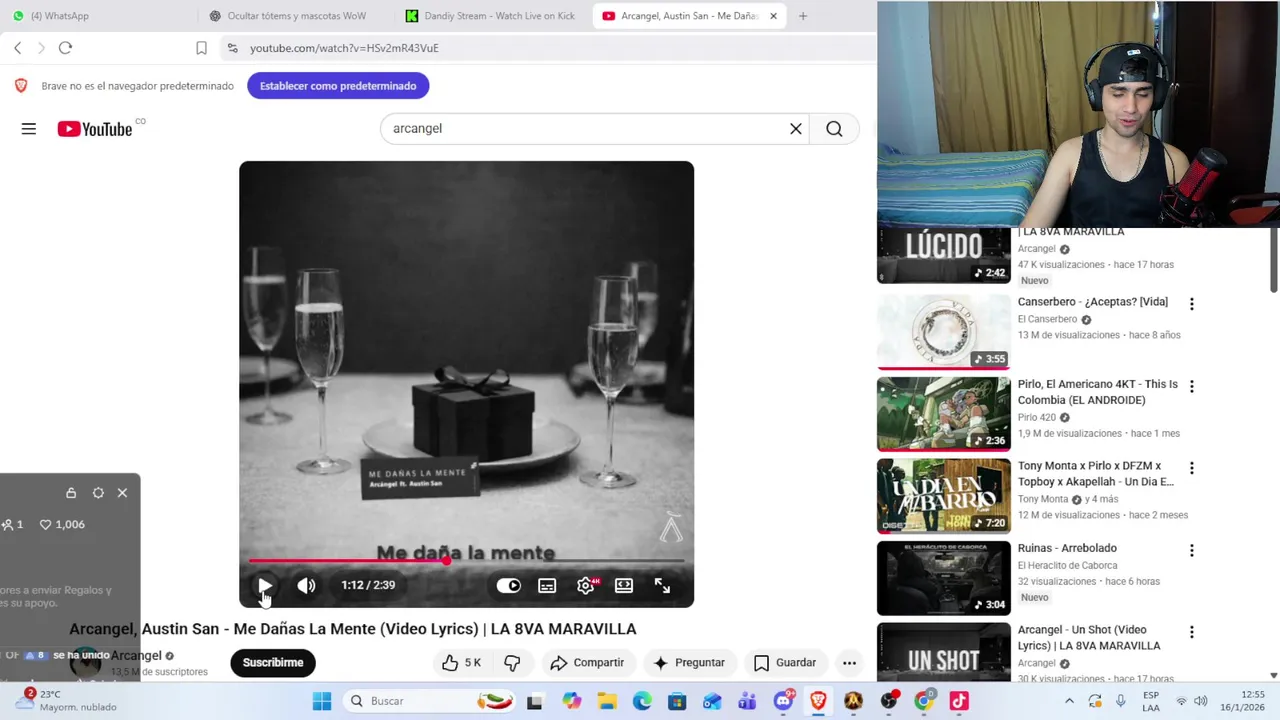Open Brave browser taskbar icon
This screenshot has width=1280, height=720.
[x=818, y=701]
